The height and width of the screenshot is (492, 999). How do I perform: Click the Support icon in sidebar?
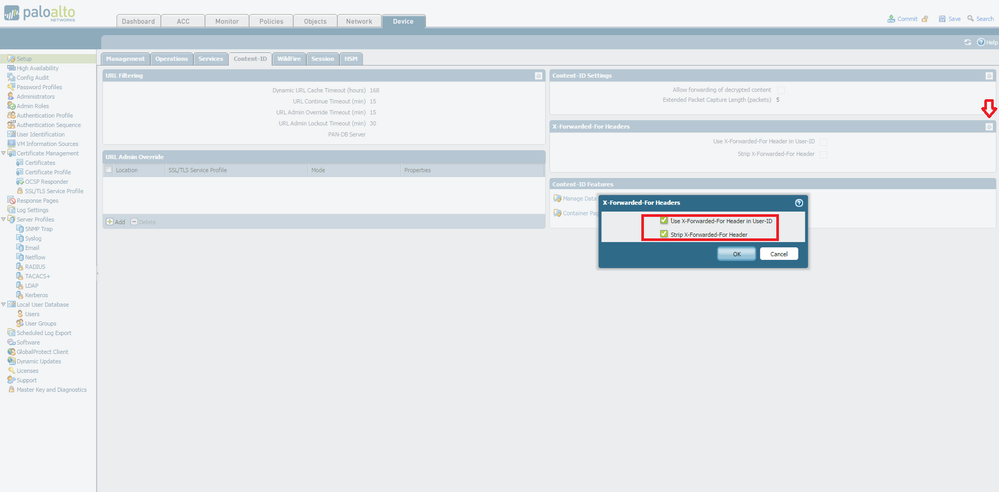pyautogui.click(x=11, y=380)
